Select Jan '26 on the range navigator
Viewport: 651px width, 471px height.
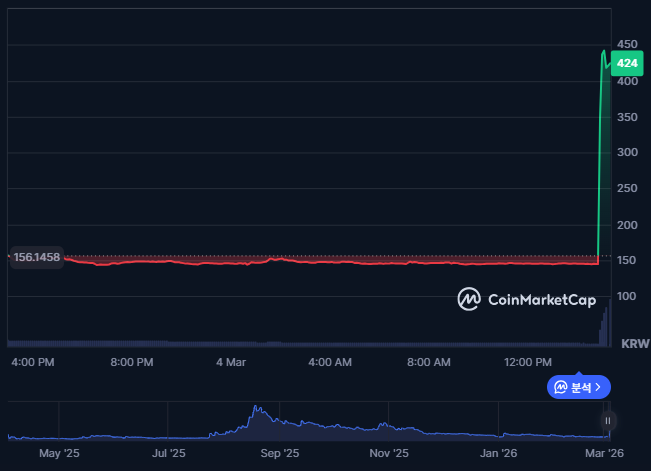point(499,453)
